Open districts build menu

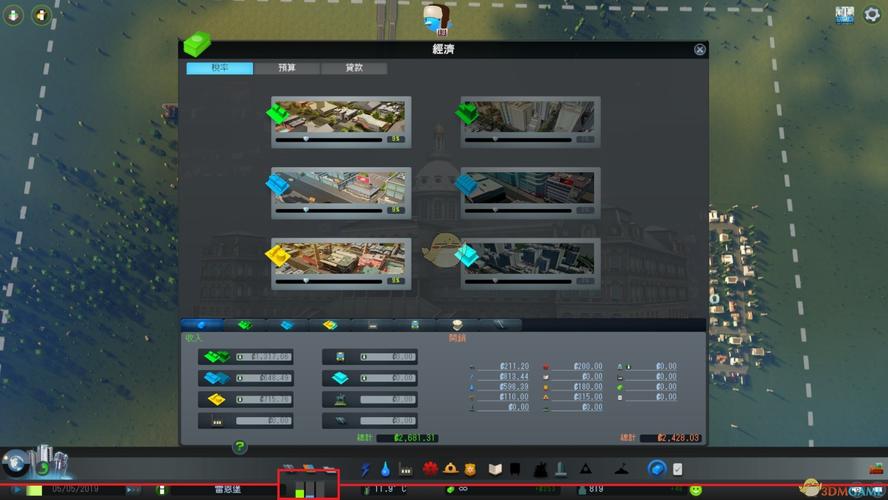click(x=330, y=468)
